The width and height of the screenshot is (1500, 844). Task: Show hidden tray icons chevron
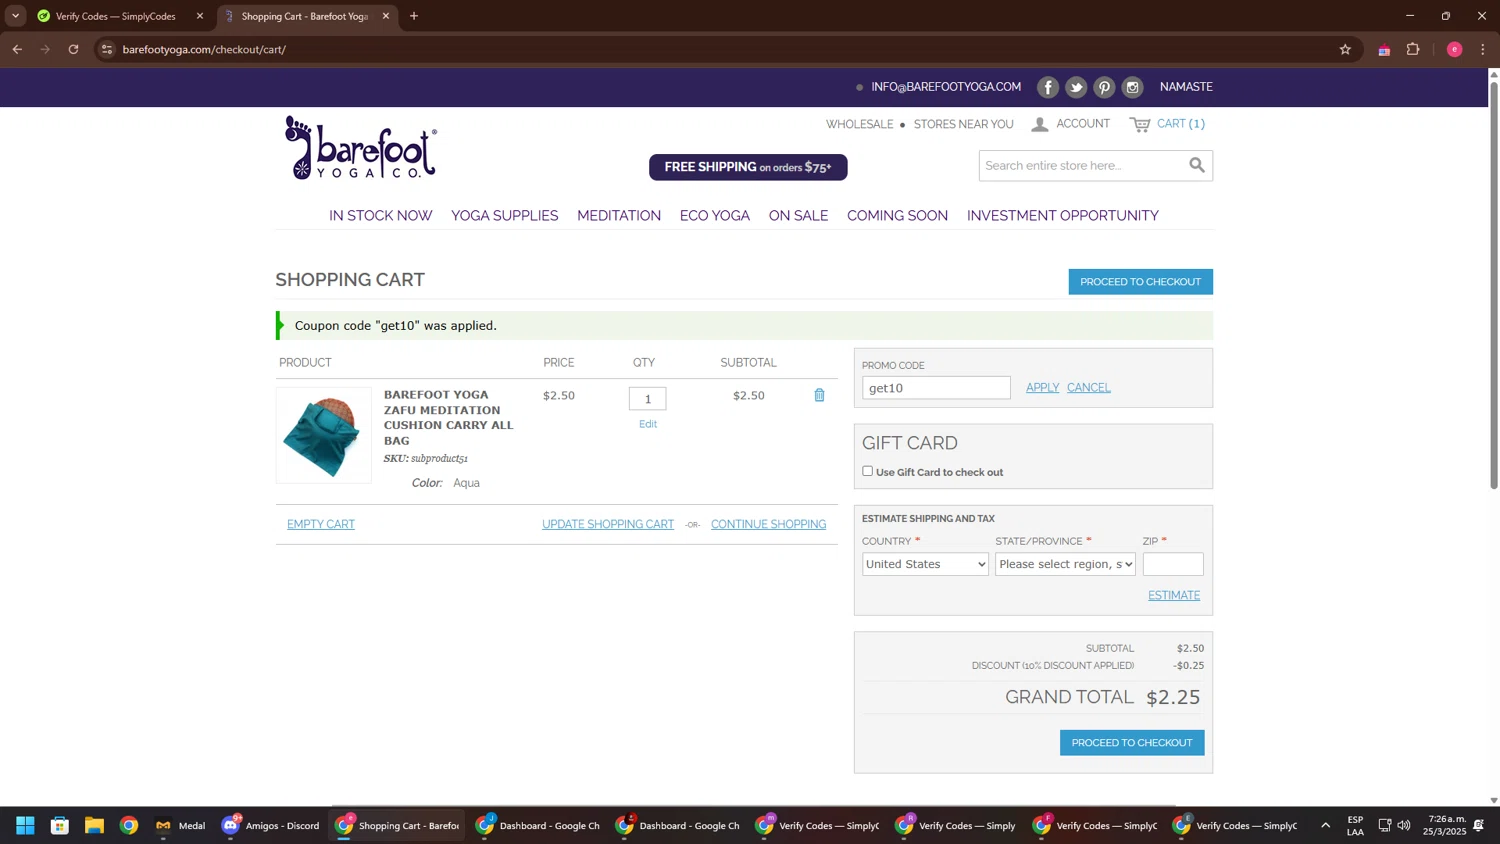pos(1325,825)
